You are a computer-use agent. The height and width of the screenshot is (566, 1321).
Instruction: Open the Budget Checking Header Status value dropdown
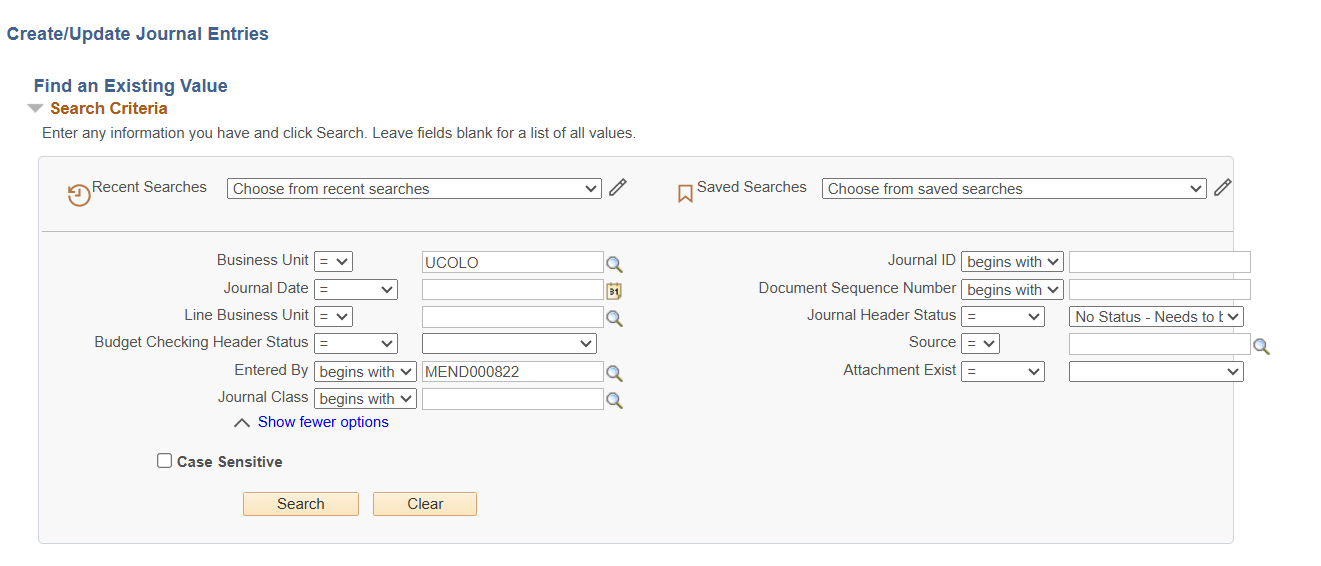(509, 344)
